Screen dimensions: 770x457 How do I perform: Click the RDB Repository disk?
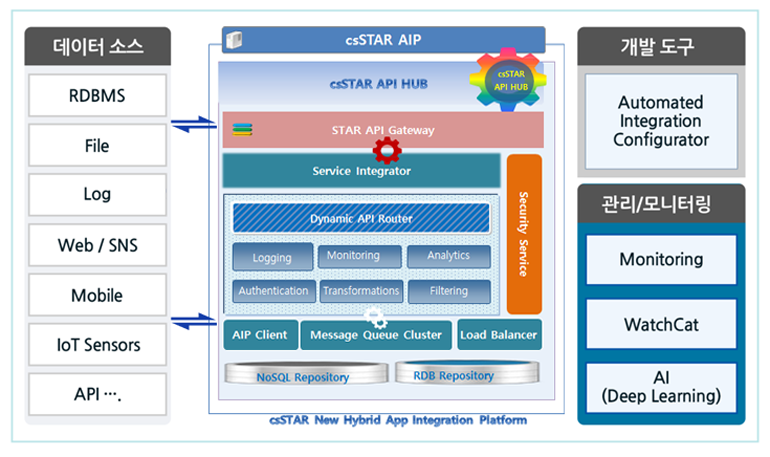point(467,373)
